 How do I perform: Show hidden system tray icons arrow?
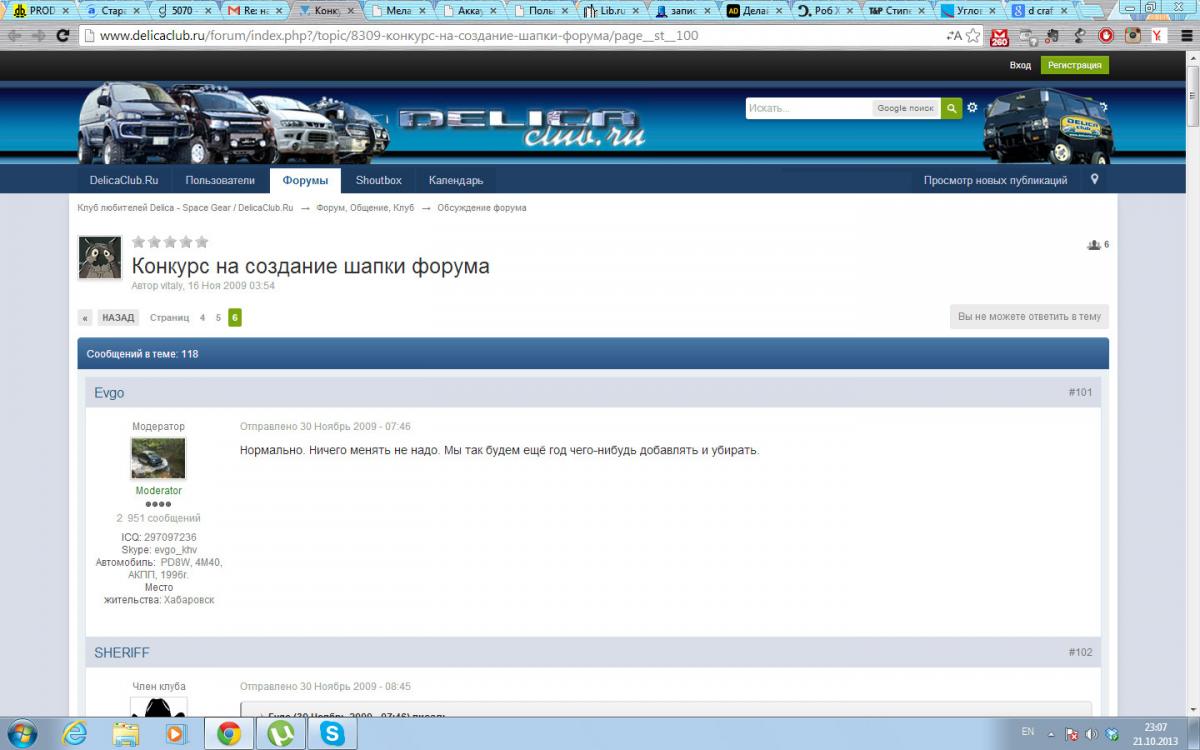point(1052,733)
